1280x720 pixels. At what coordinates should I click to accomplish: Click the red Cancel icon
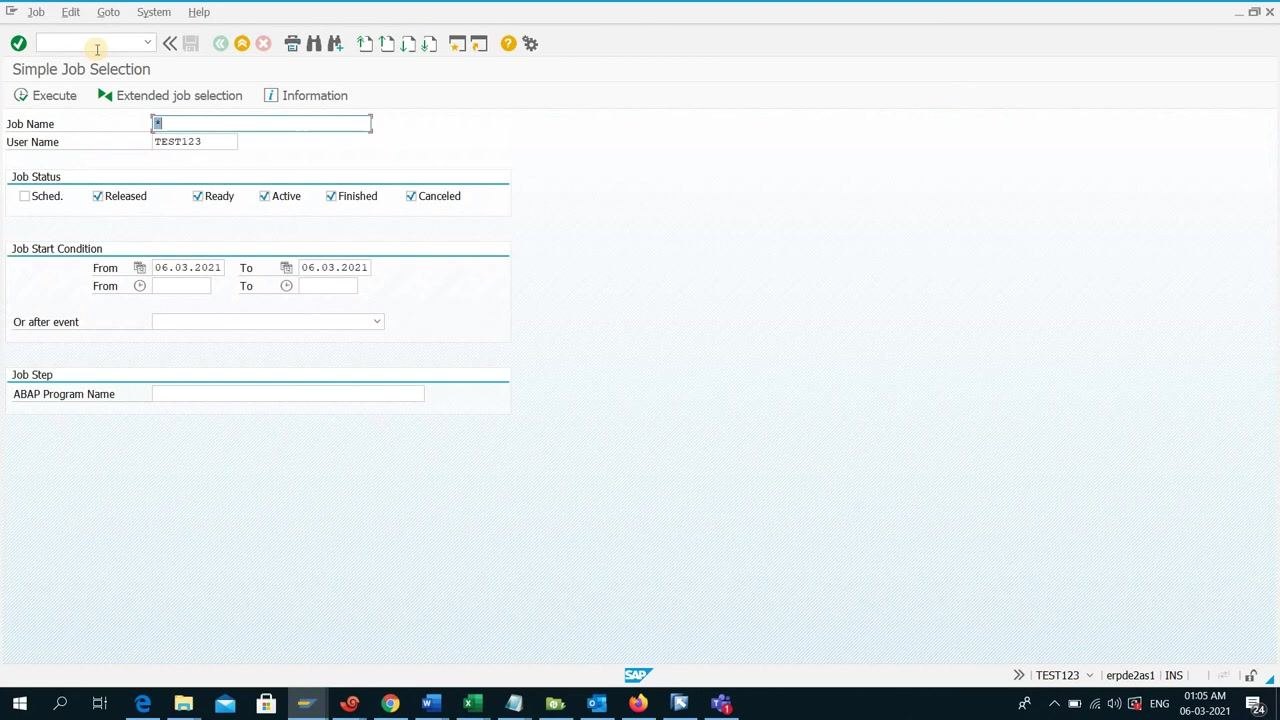(x=263, y=43)
